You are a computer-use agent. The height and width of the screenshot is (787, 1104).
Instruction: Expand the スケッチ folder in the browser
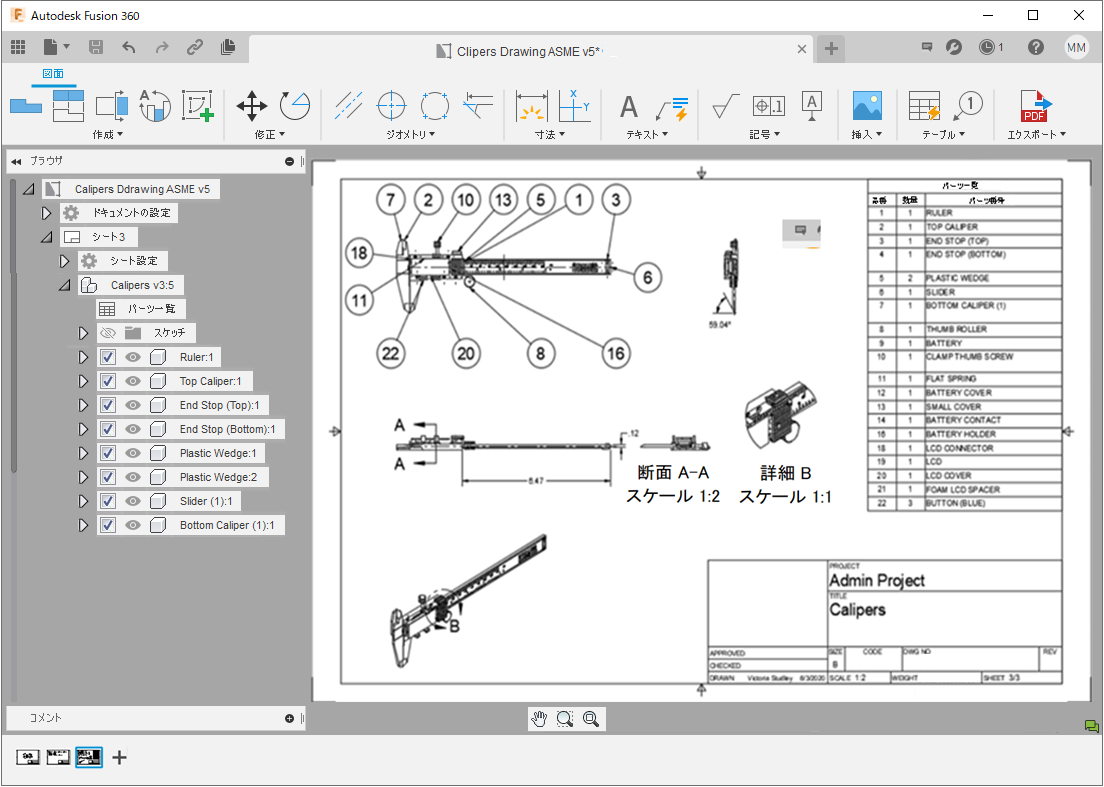(84, 333)
